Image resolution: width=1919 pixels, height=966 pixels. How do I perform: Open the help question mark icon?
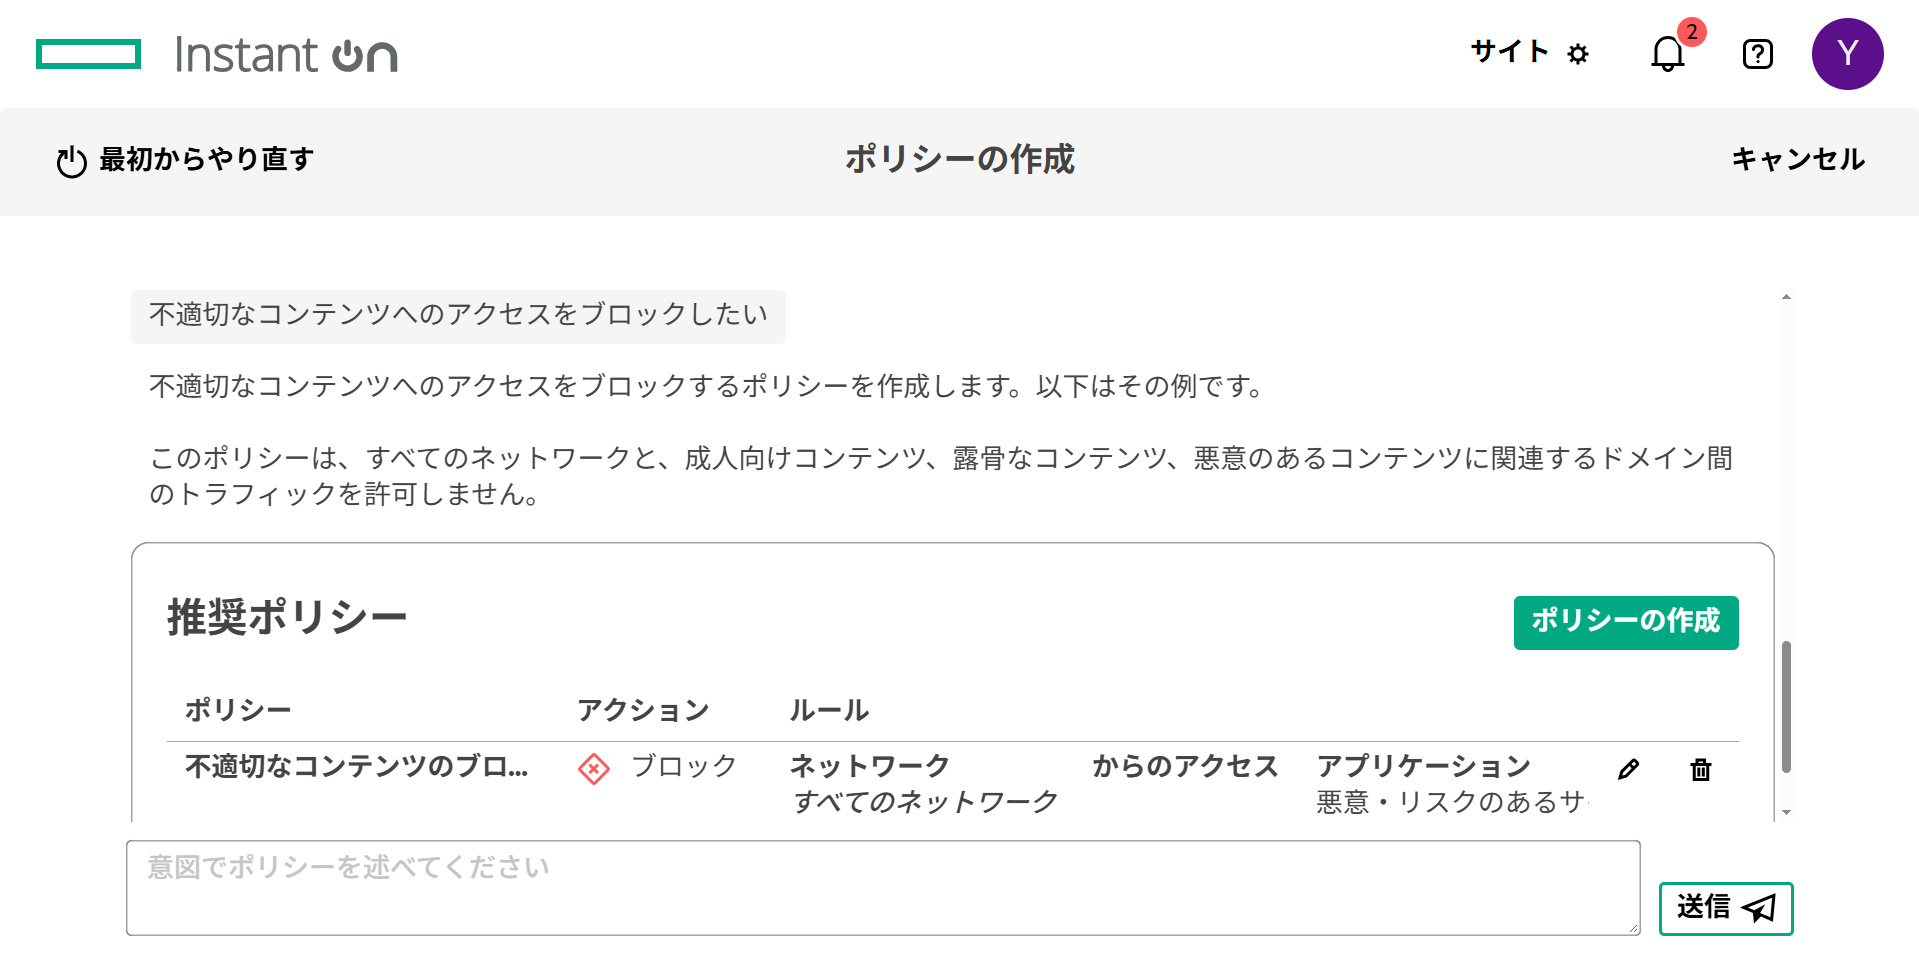pyautogui.click(x=1757, y=54)
